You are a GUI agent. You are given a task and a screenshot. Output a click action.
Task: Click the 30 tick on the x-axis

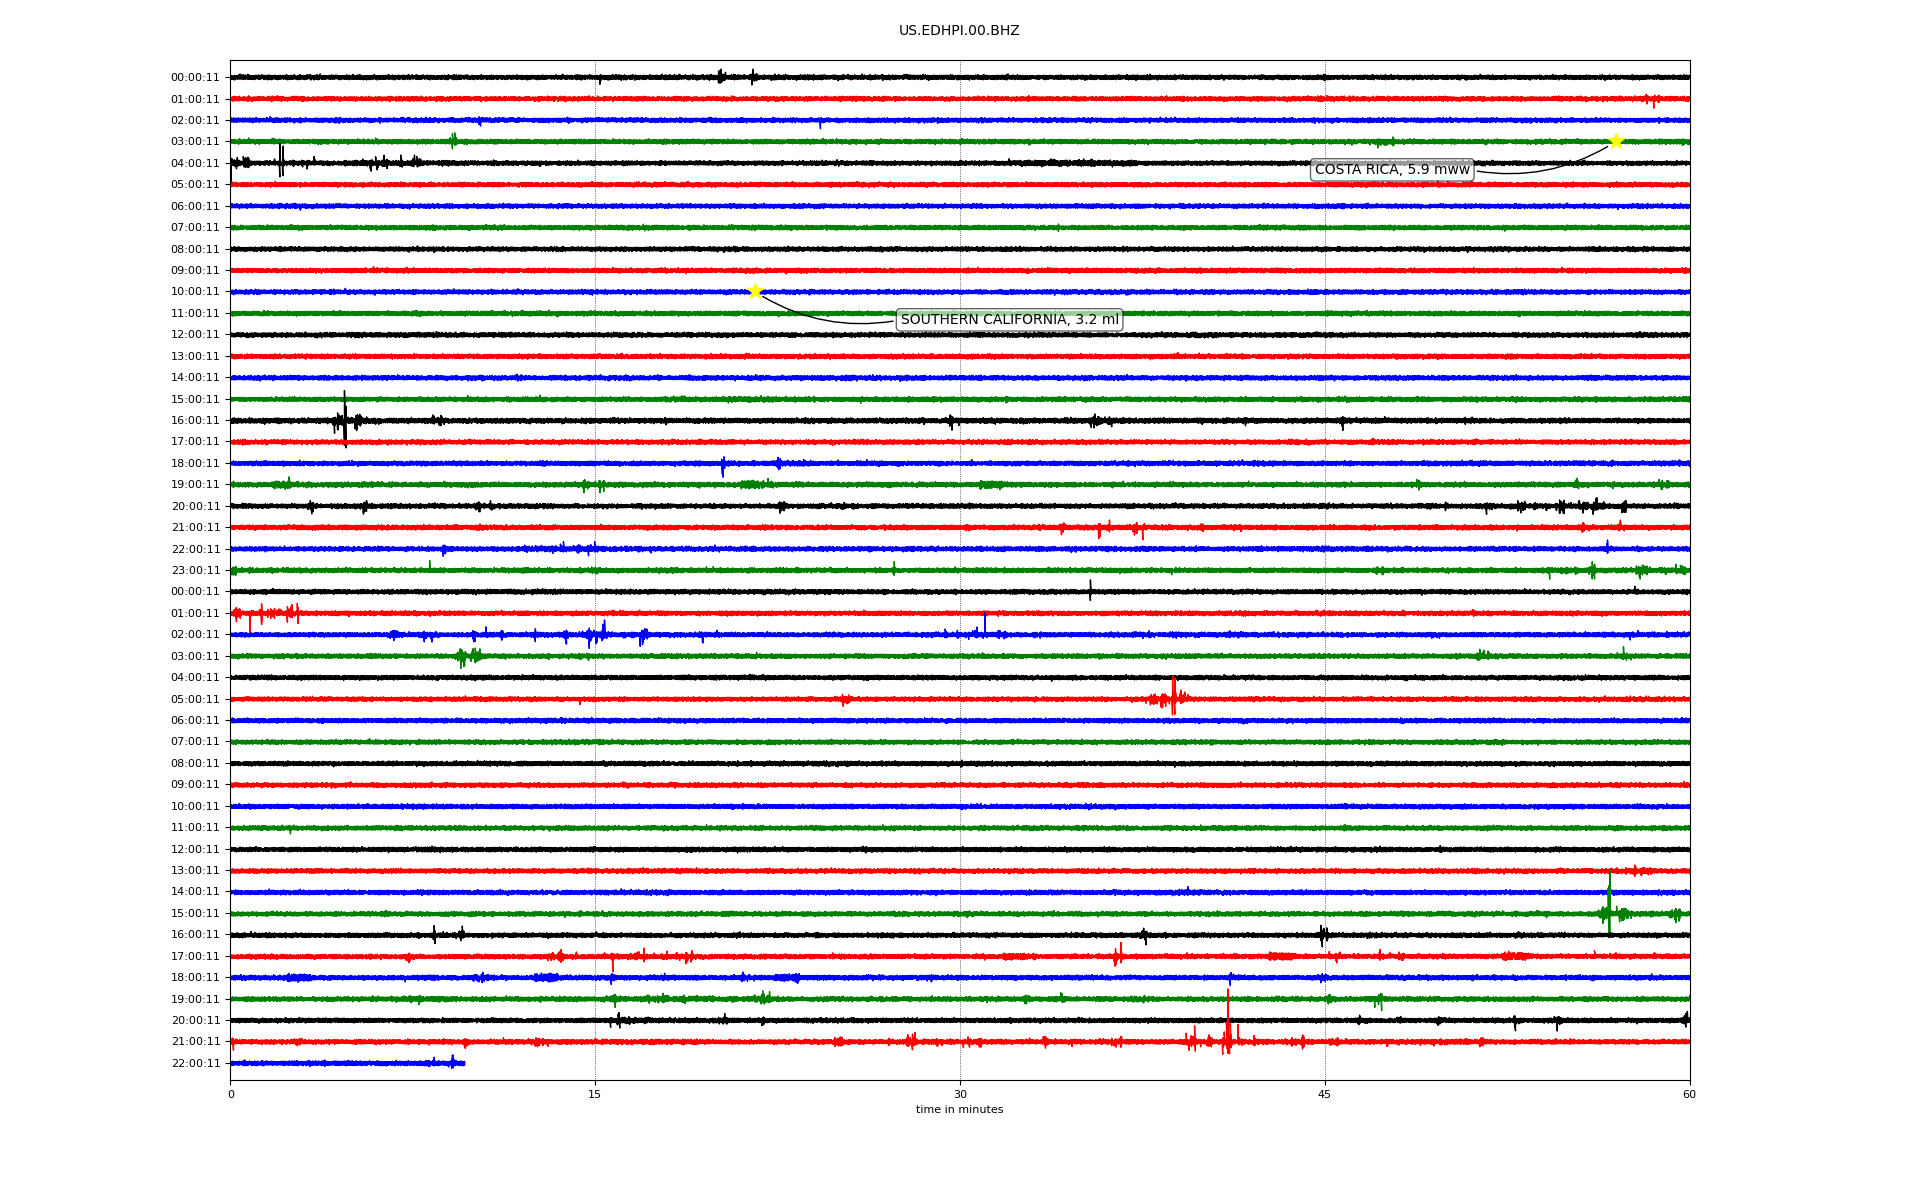coord(960,1094)
